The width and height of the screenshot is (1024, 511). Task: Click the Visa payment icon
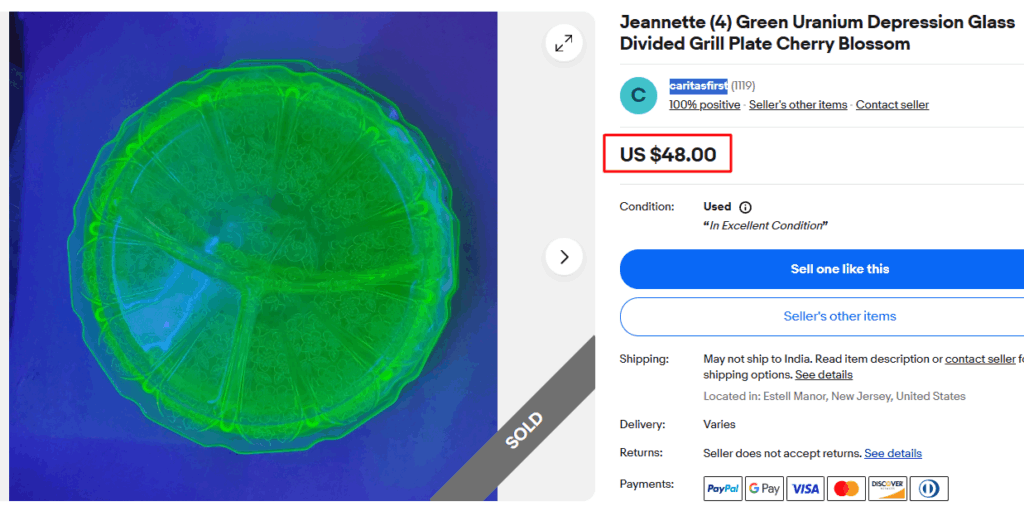805,488
